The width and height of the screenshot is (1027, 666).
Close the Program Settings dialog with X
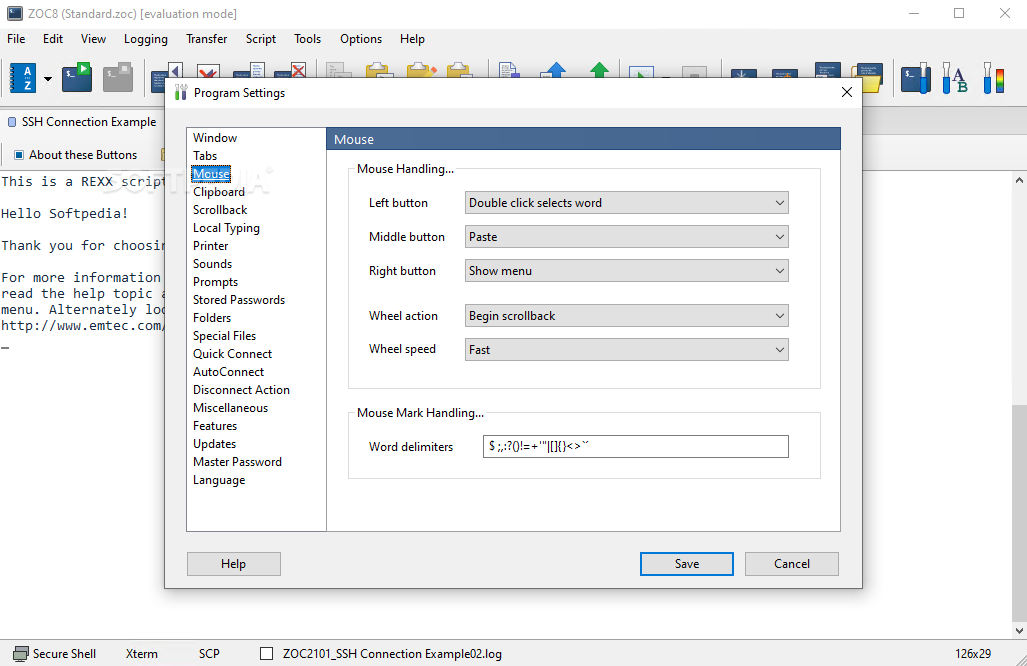[x=847, y=92]
